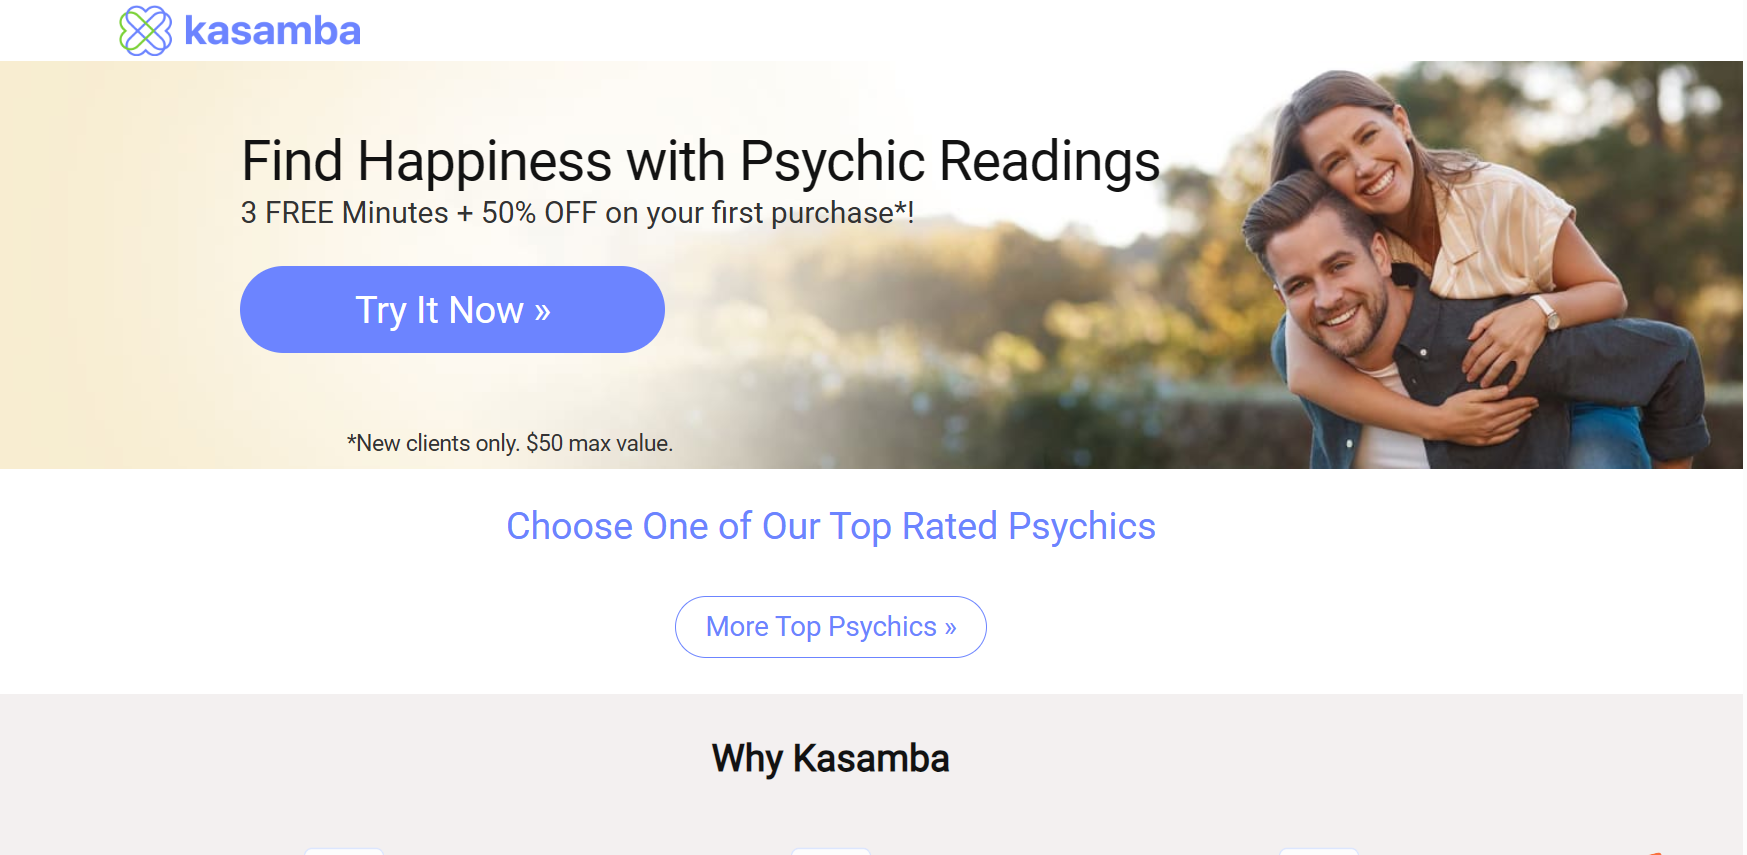Click the orange icon edge at bottom right
Viewport: 1747px width, 855px height.
[x=1656, y=852]
